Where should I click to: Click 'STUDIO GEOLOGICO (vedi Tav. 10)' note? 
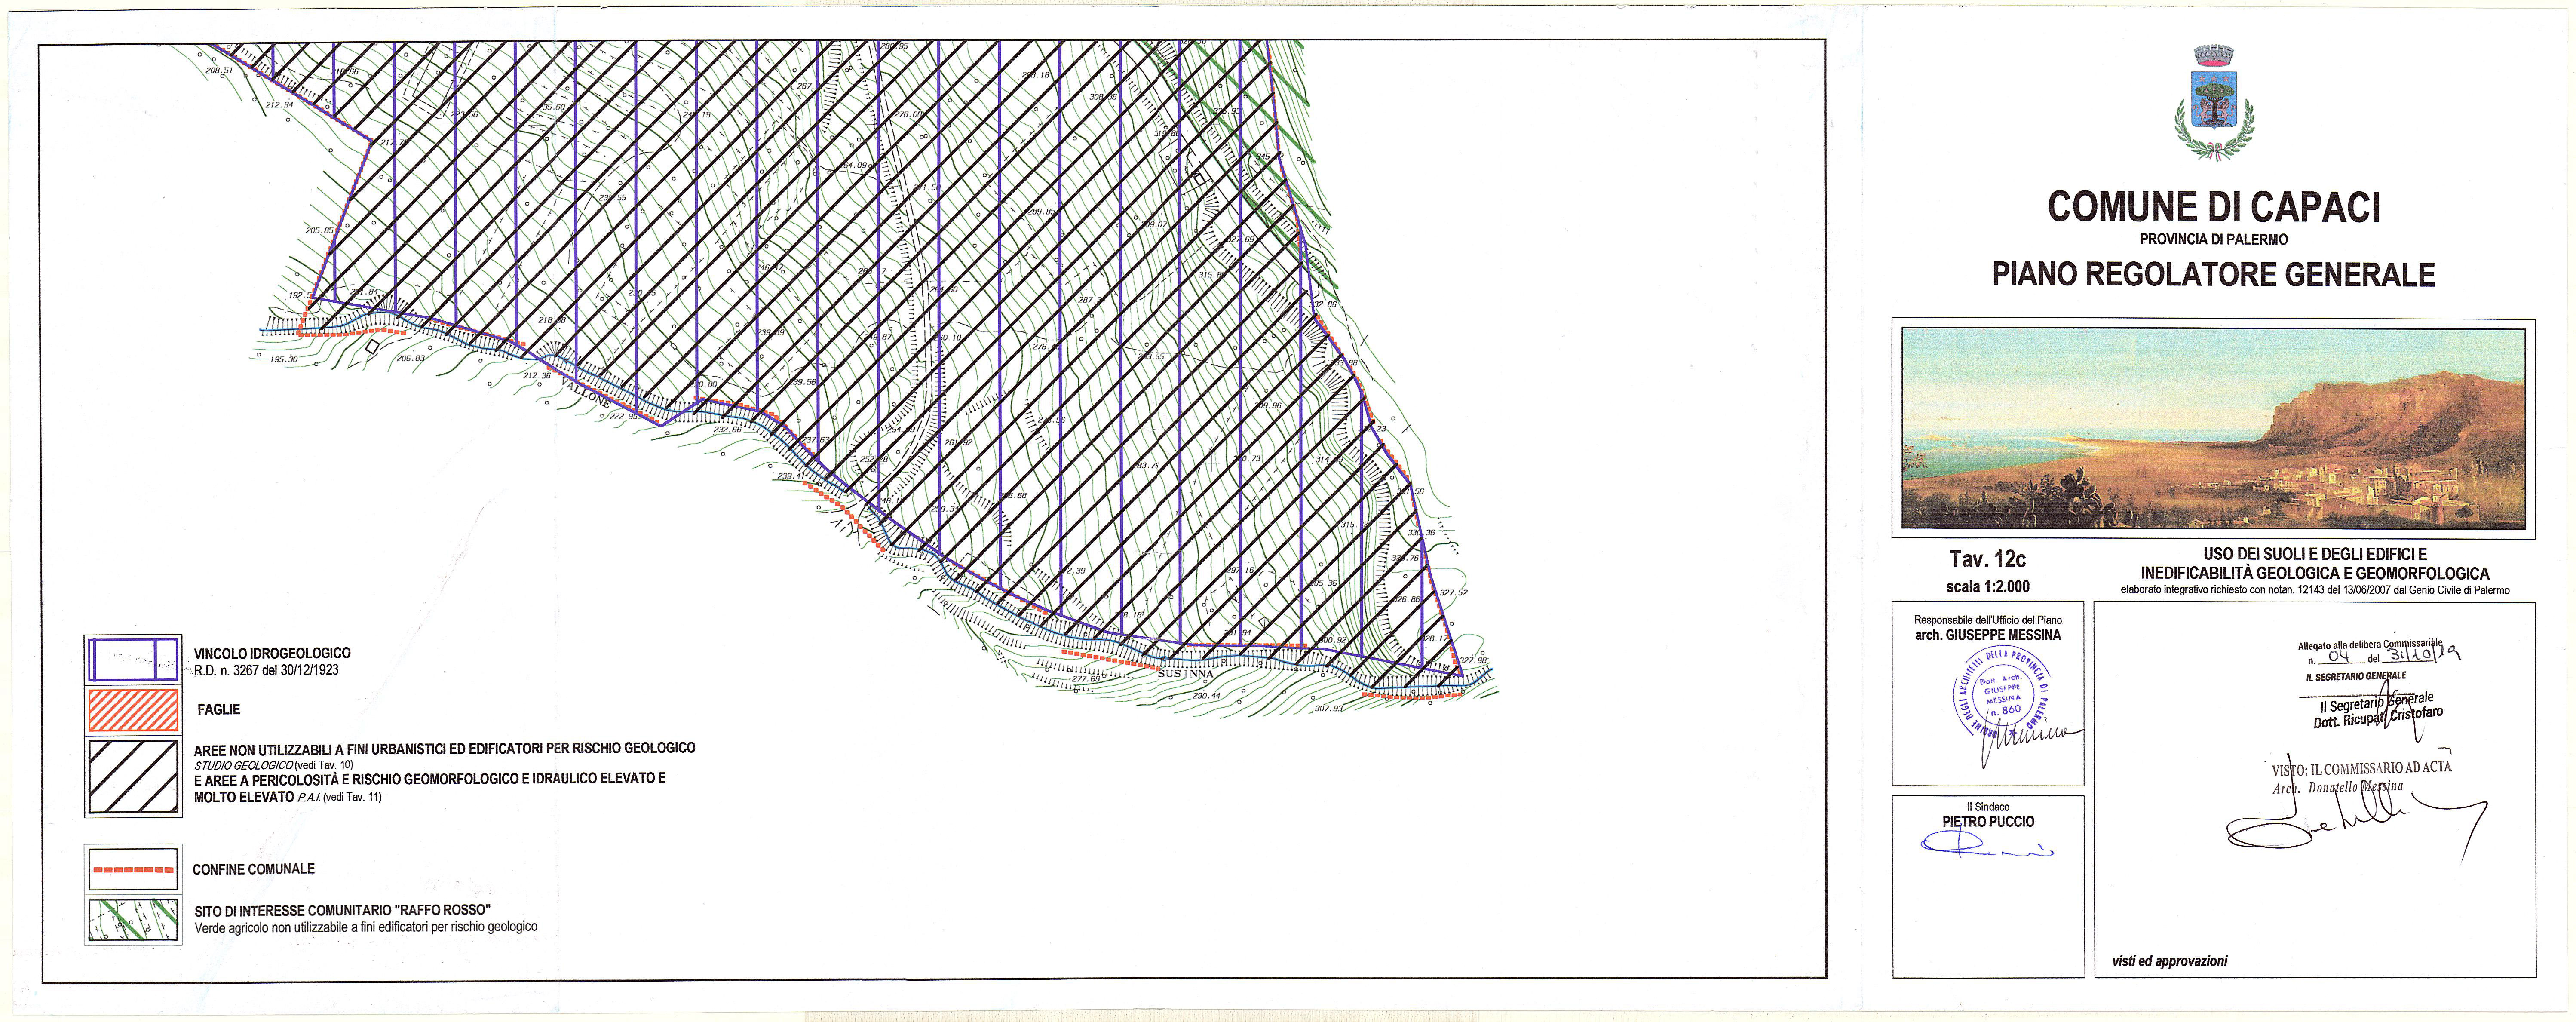click(x=273, y=765)
